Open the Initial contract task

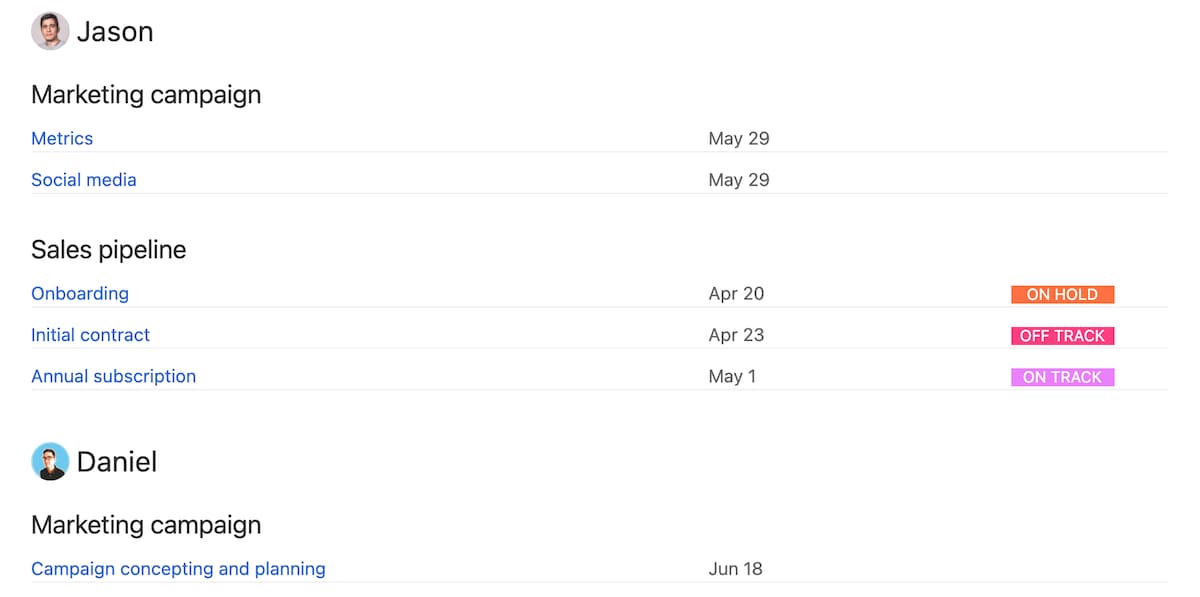tap(90, 334)
